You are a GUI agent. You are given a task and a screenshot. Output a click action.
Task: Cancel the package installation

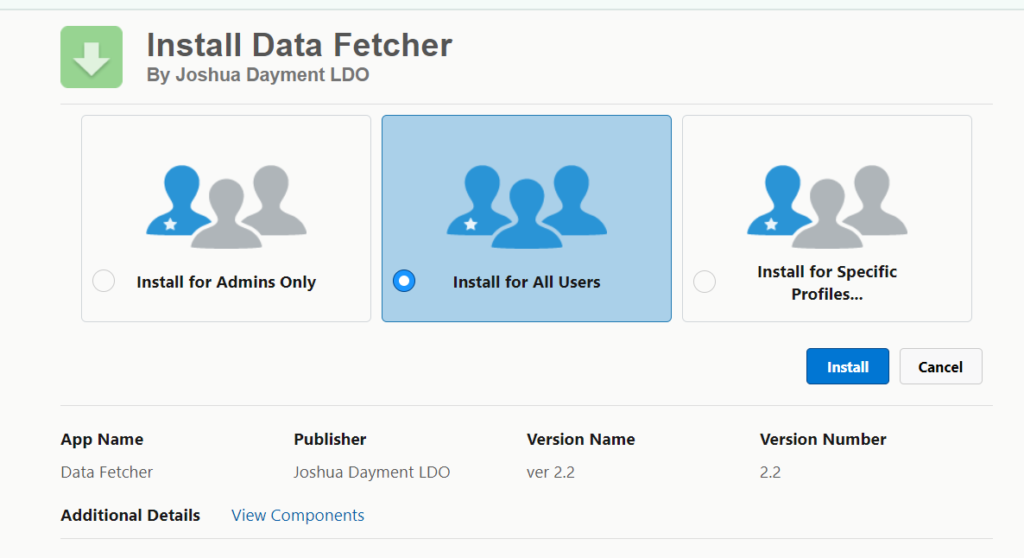tap(940, 367)
